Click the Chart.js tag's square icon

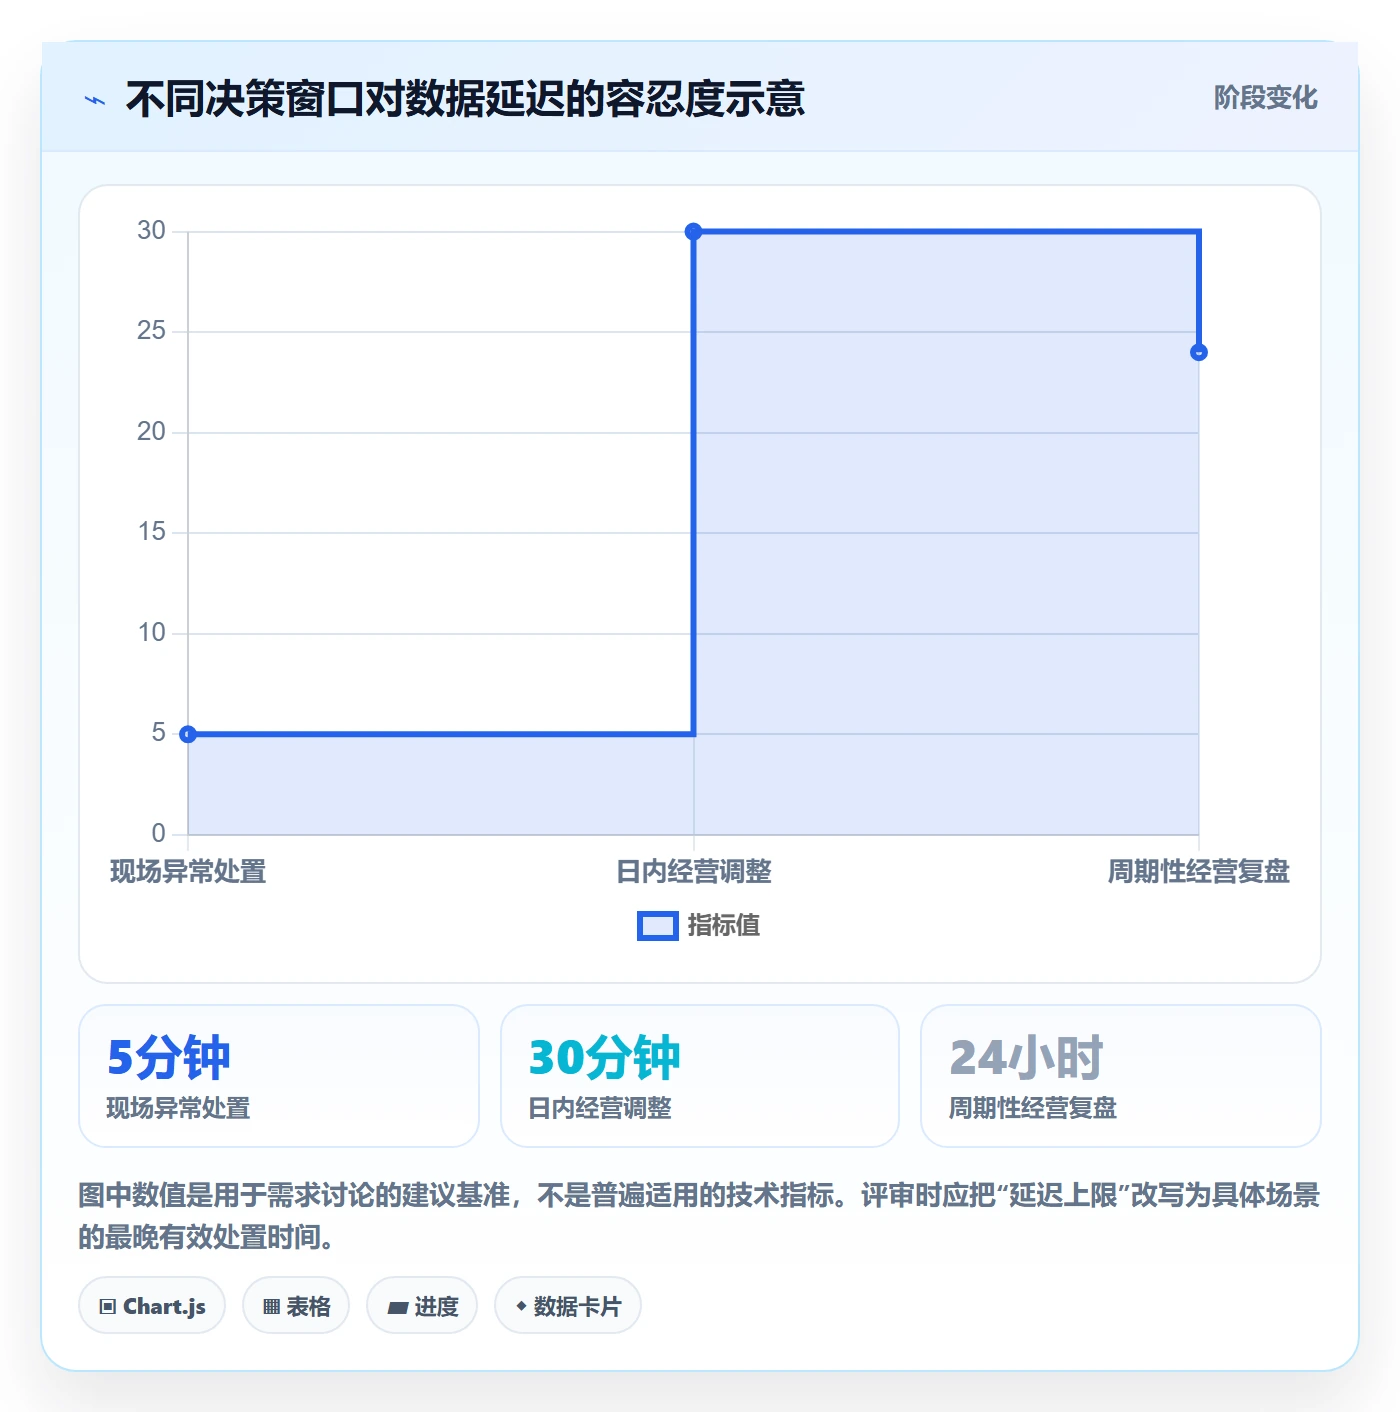[x=108, y=1307]
